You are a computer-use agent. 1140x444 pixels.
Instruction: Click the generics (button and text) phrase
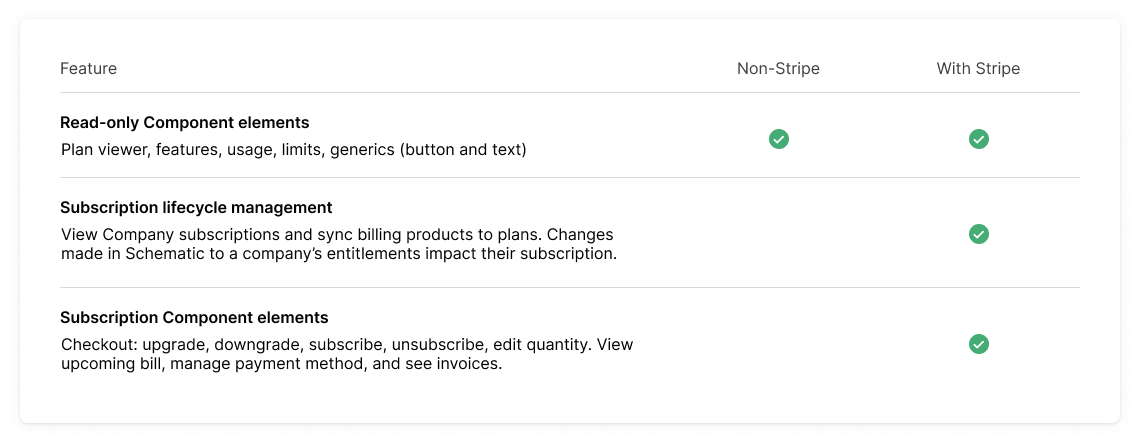pos(463,150)
